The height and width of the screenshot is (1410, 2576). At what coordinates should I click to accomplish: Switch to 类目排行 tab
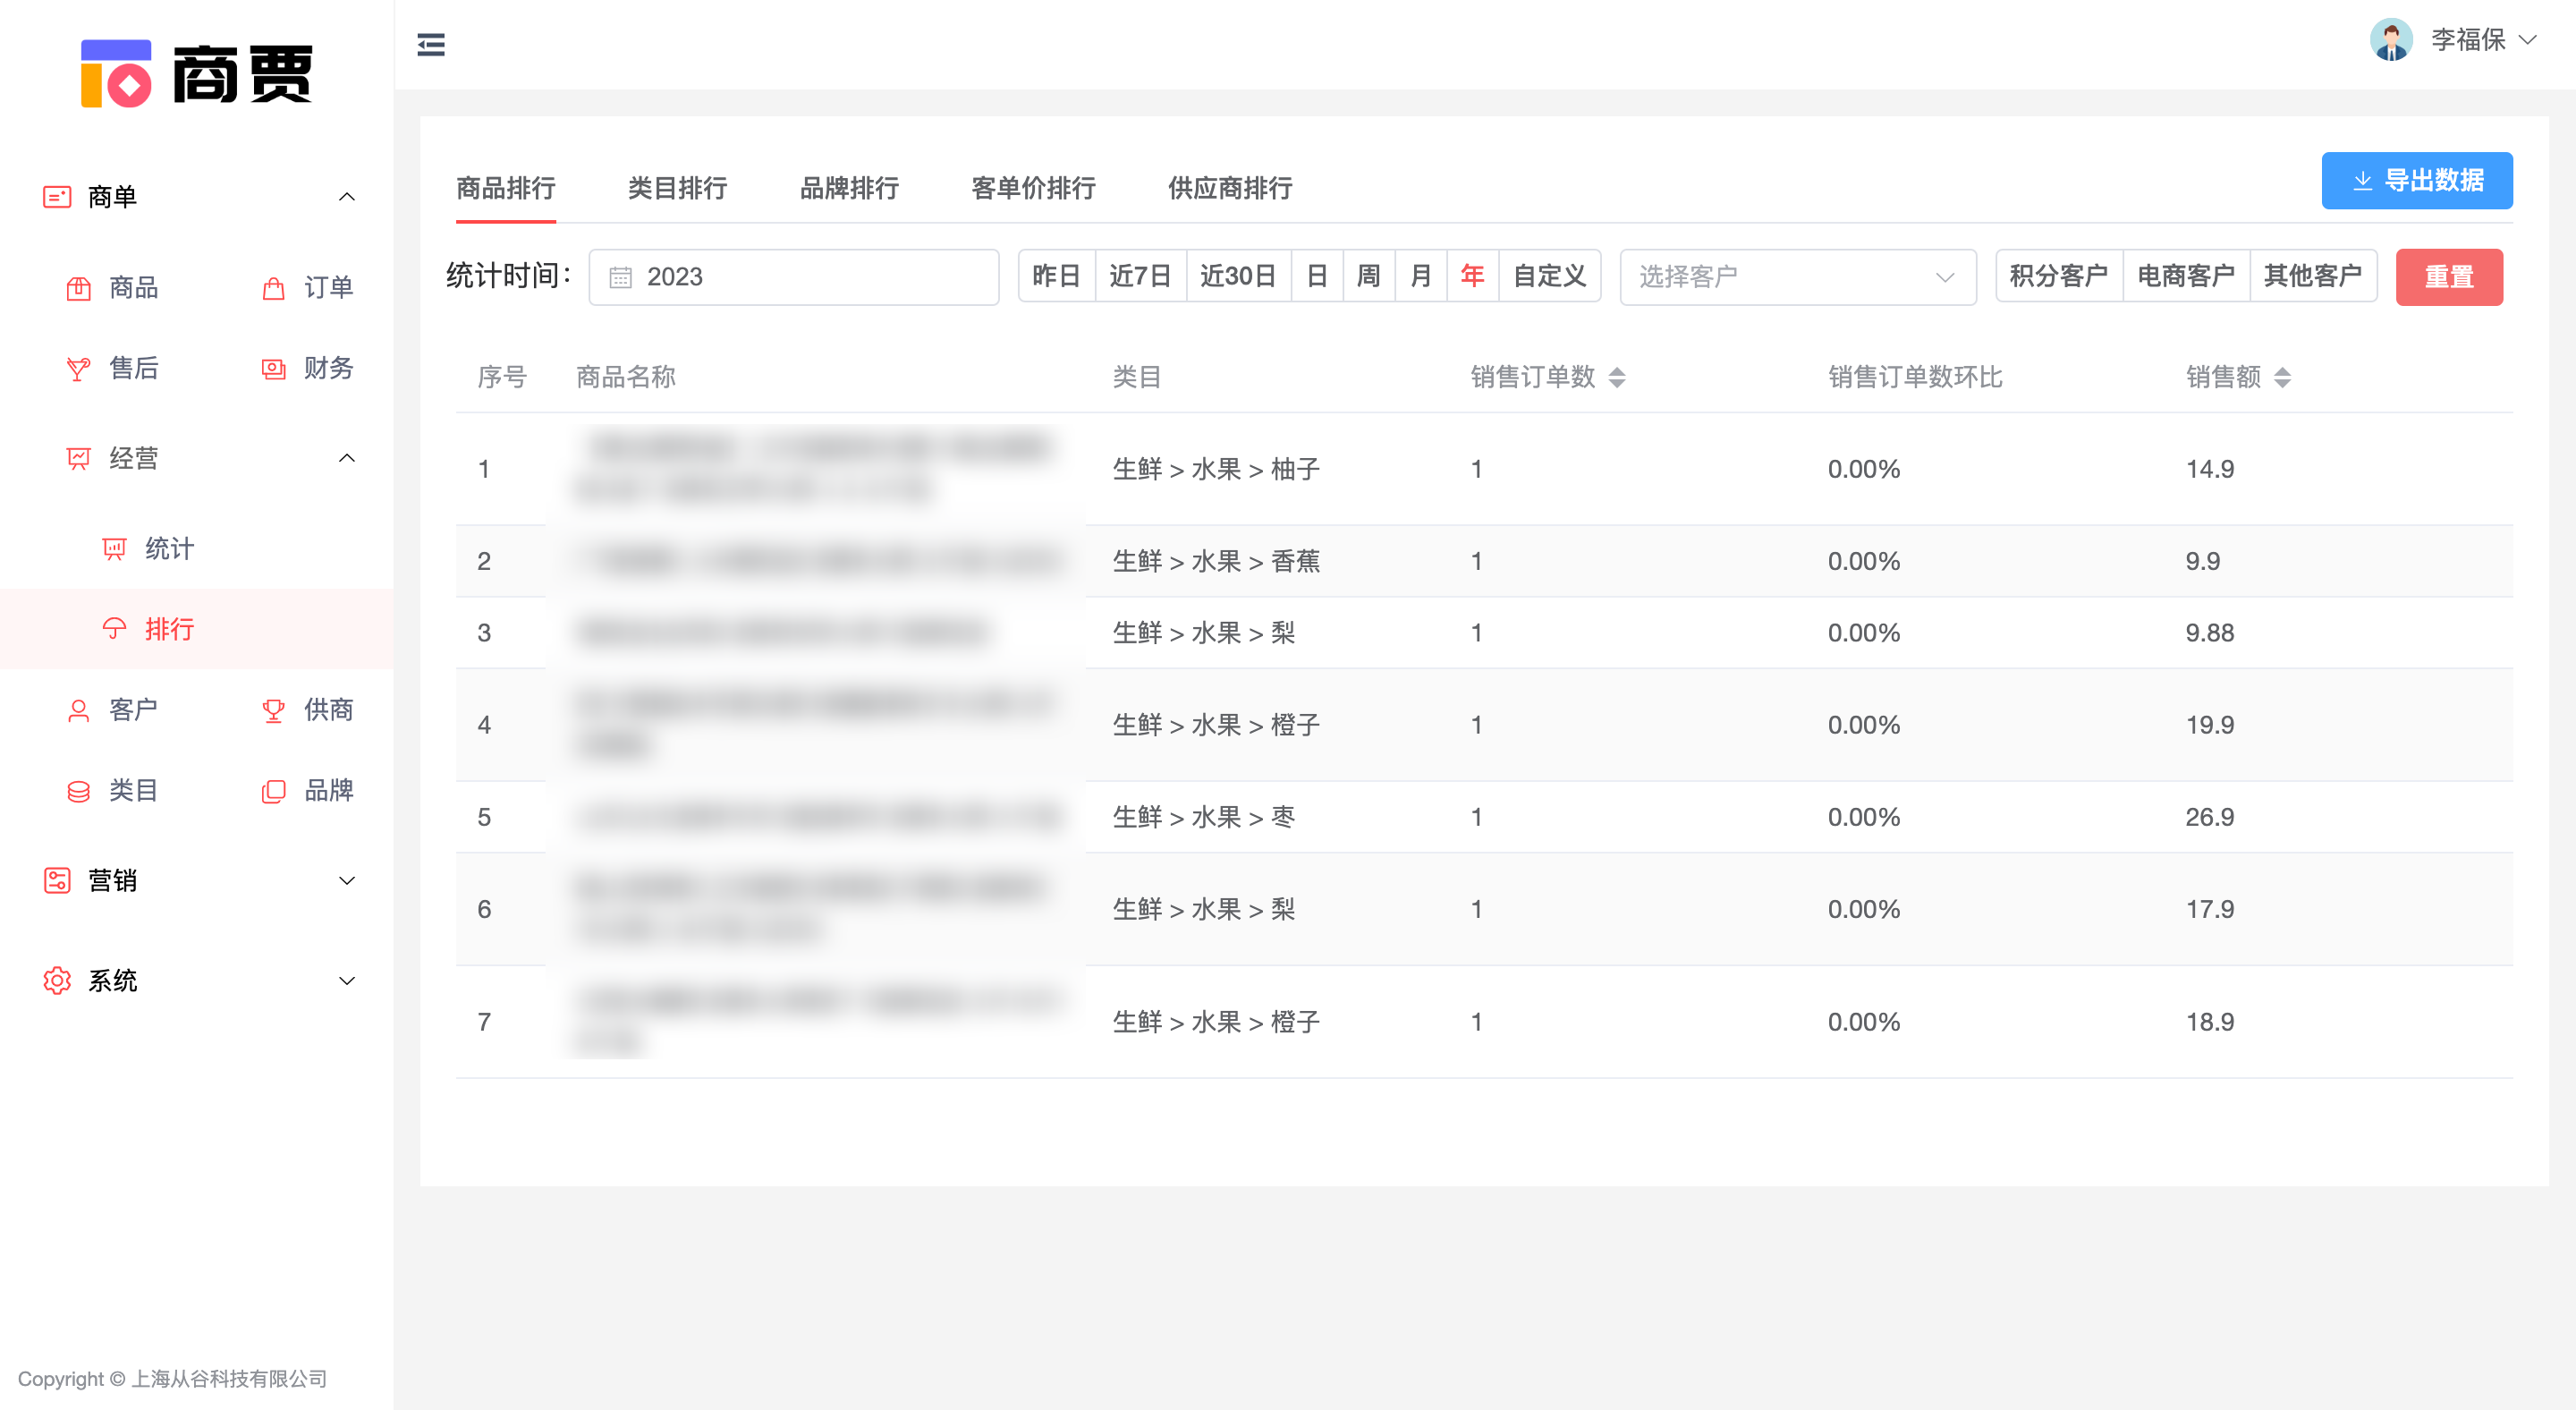[677, 188]
